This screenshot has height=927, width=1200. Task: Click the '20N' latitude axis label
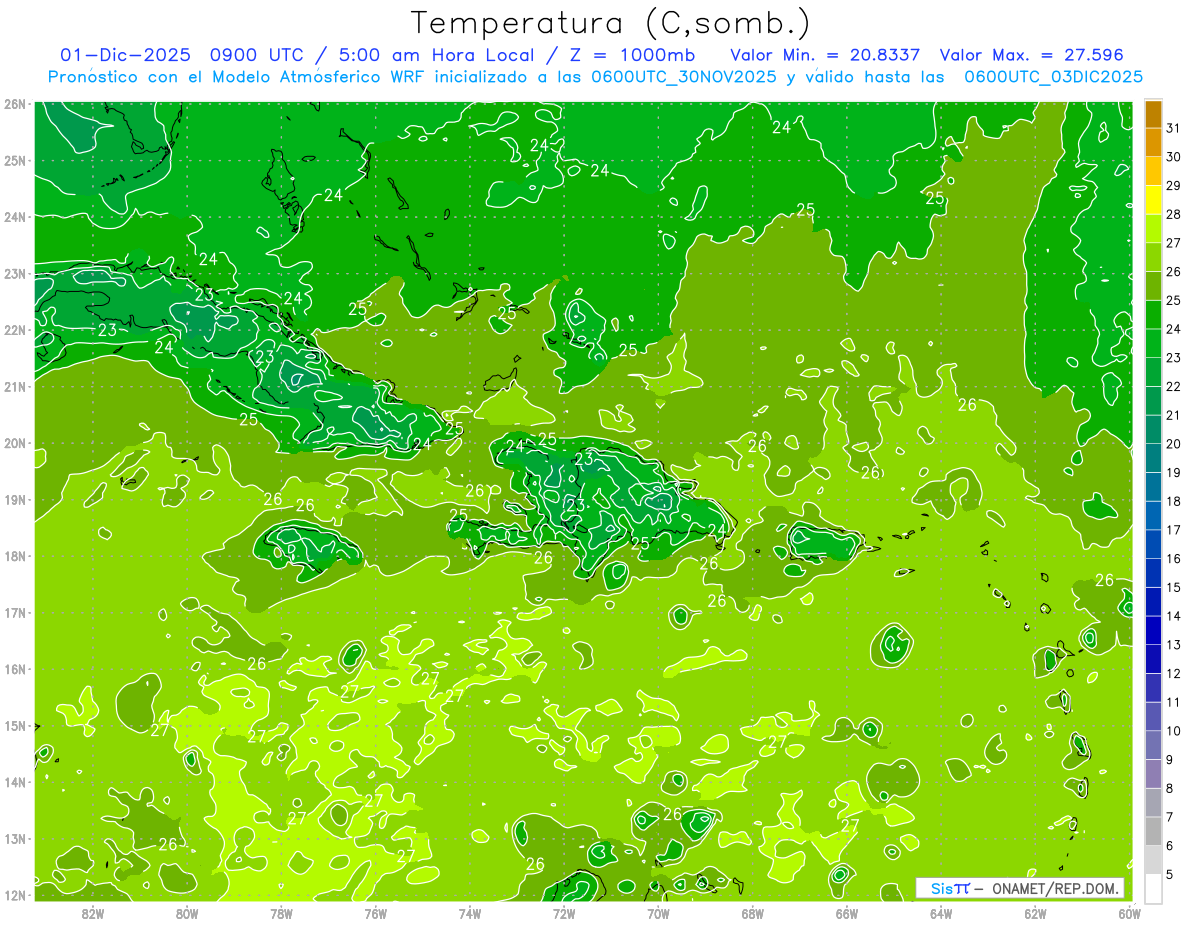(x=14, y=443)
